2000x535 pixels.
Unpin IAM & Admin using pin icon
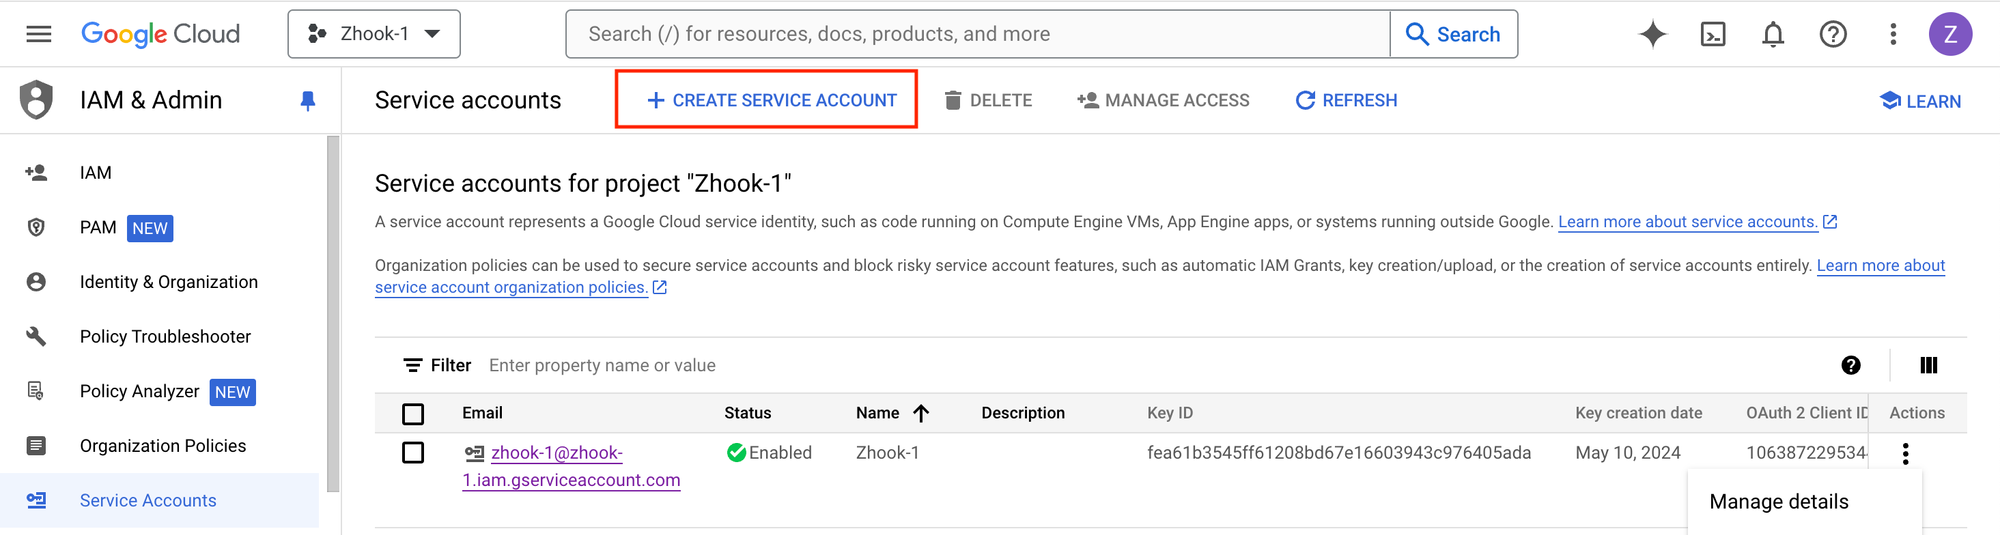pos(308,100)
